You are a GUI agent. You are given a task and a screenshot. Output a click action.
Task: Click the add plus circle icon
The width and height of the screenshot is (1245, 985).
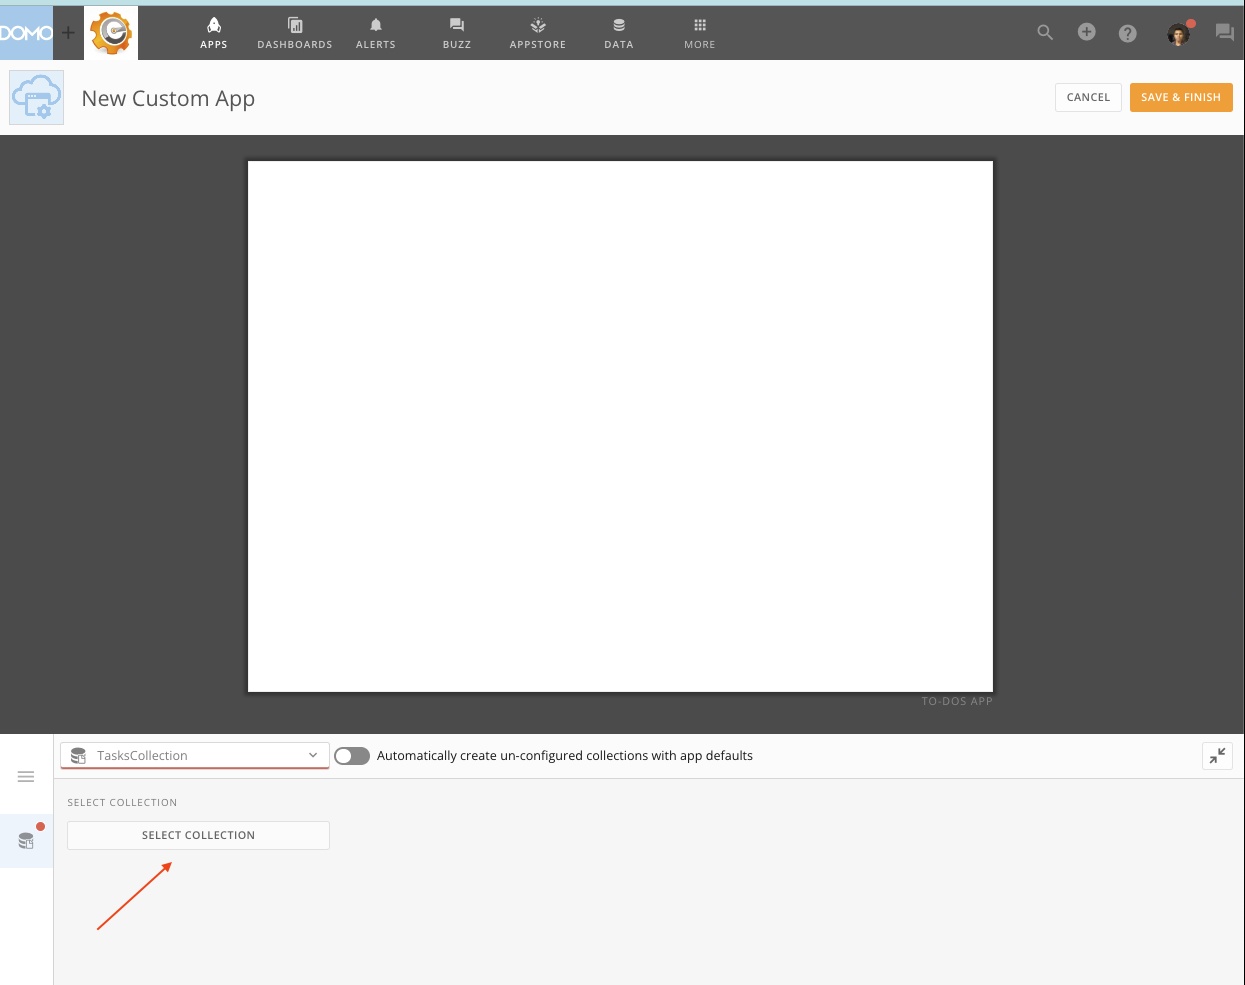pos(1087,32)
